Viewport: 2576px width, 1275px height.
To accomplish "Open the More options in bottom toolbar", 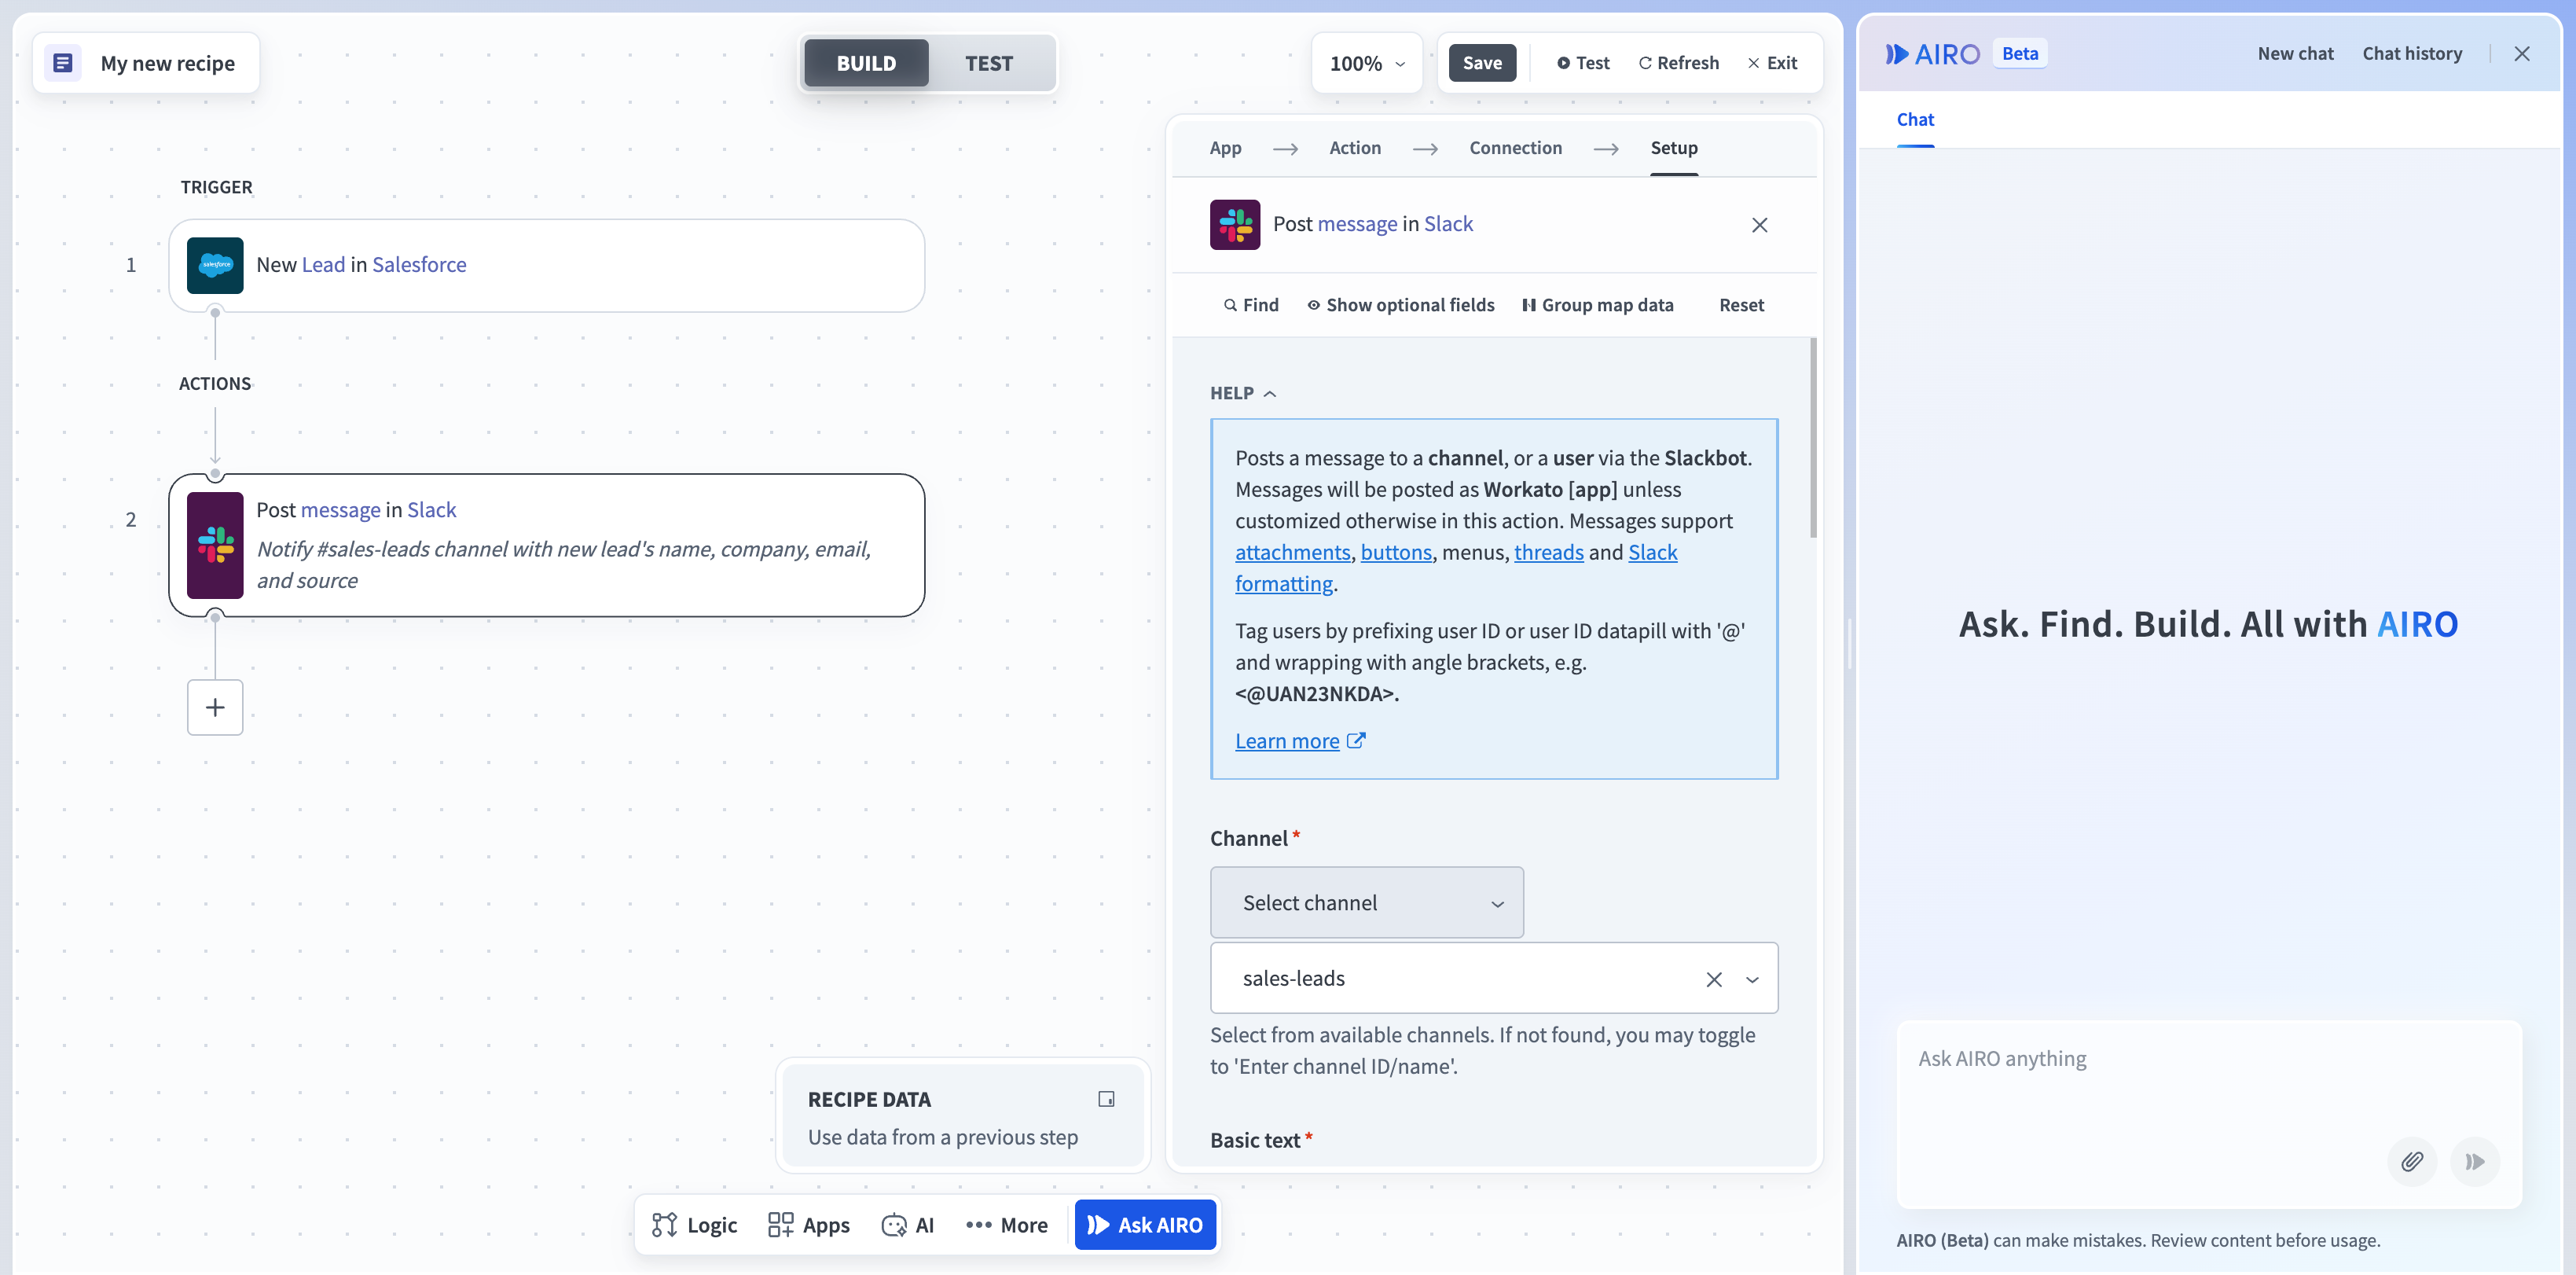I will pos(1006,1225).
